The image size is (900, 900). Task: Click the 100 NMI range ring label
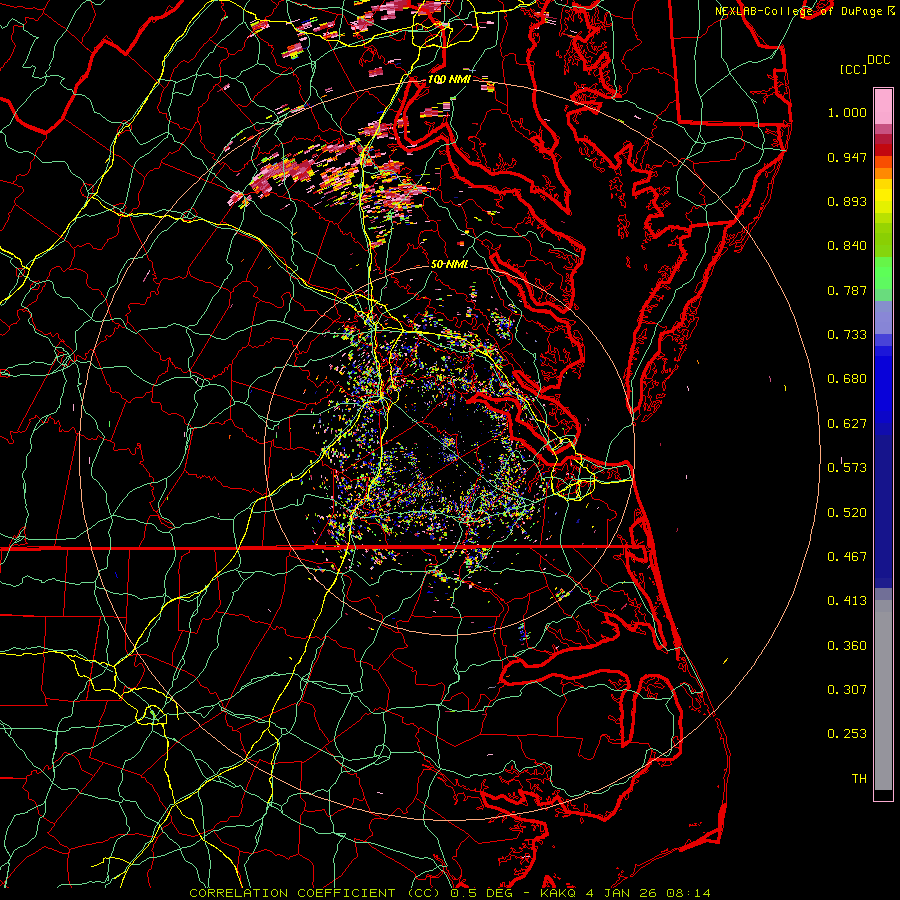449,79
